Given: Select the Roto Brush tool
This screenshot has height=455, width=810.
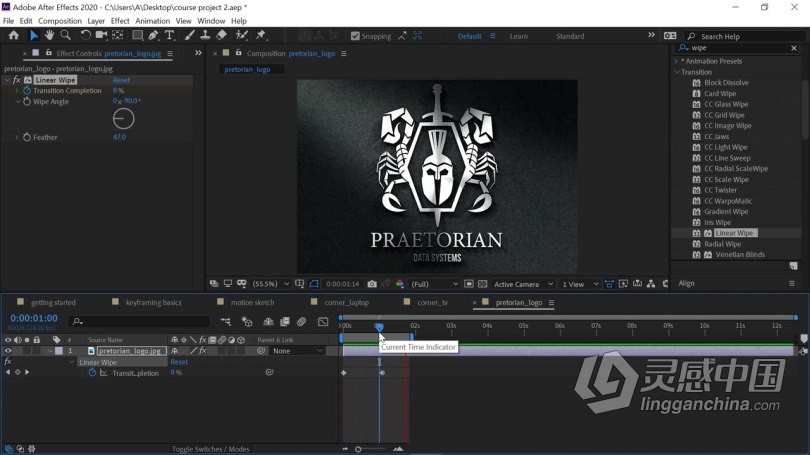Looking at the screenshot, I should click(x=241, y=35).
